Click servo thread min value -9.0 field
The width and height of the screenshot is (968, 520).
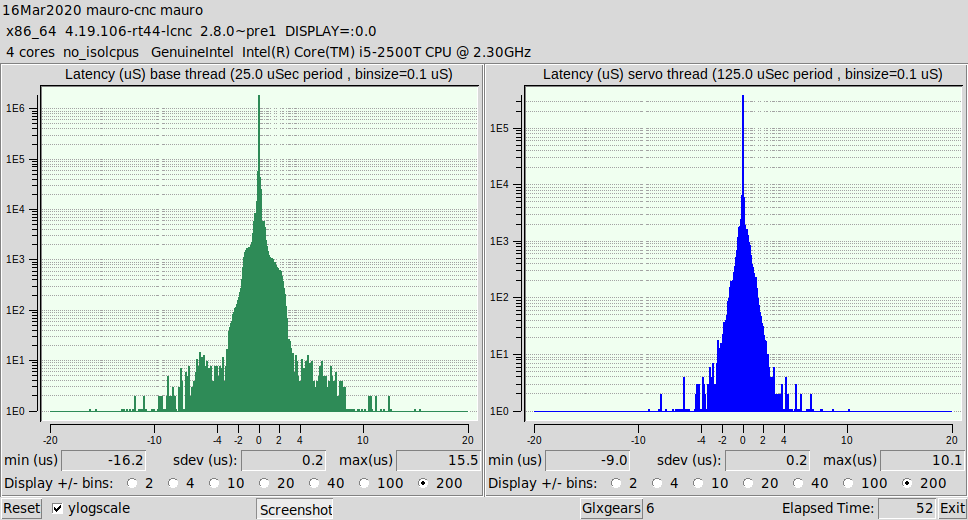pyautogui.click(x=588, y=460)
